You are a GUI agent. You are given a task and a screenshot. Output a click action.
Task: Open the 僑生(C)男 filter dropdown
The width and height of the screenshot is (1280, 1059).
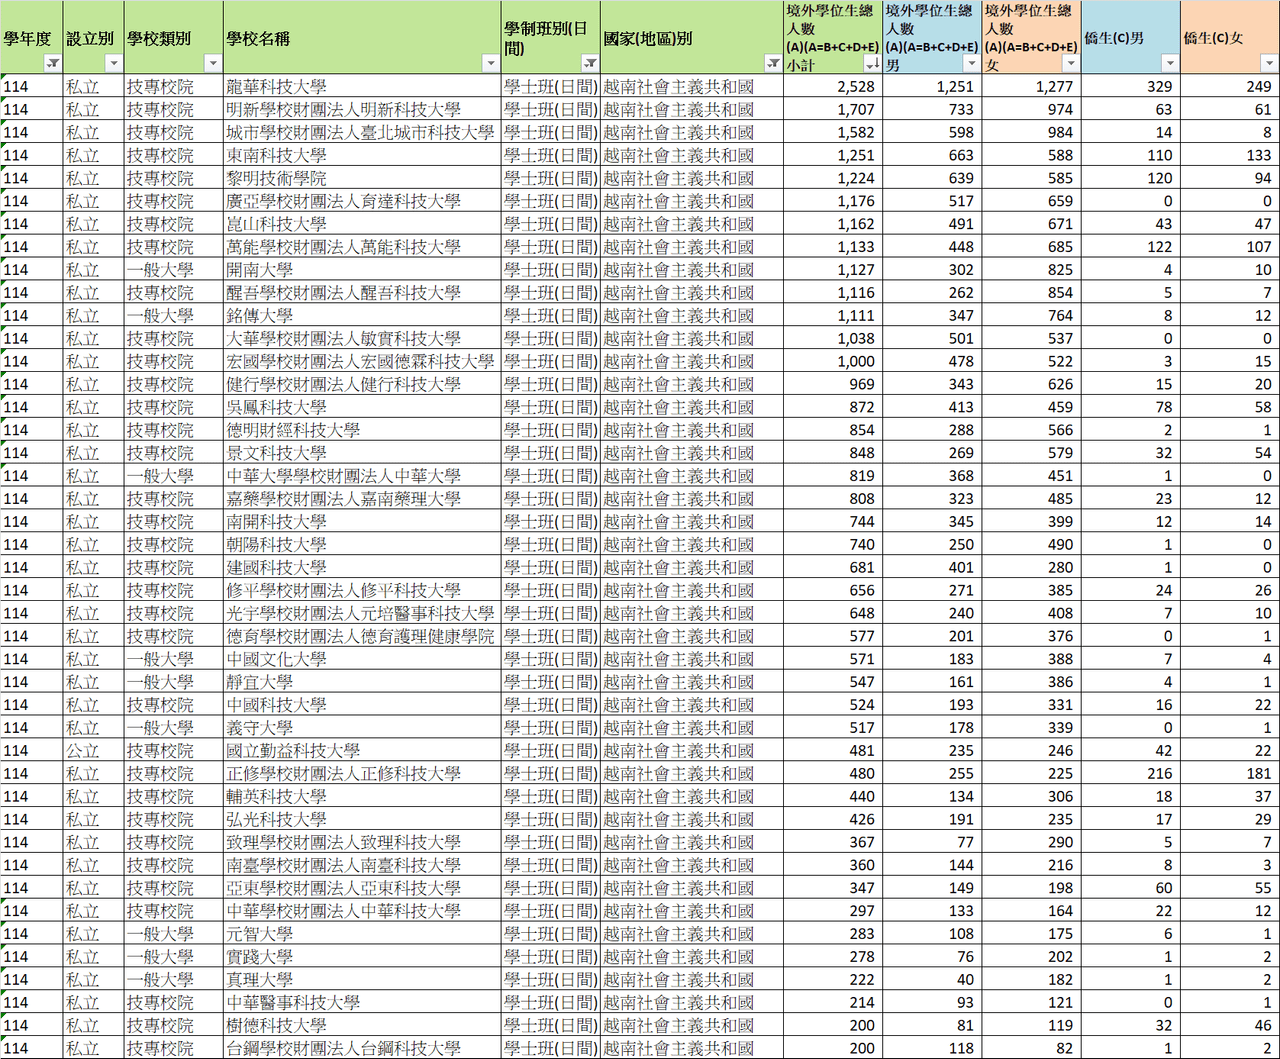coord(1170,64)
